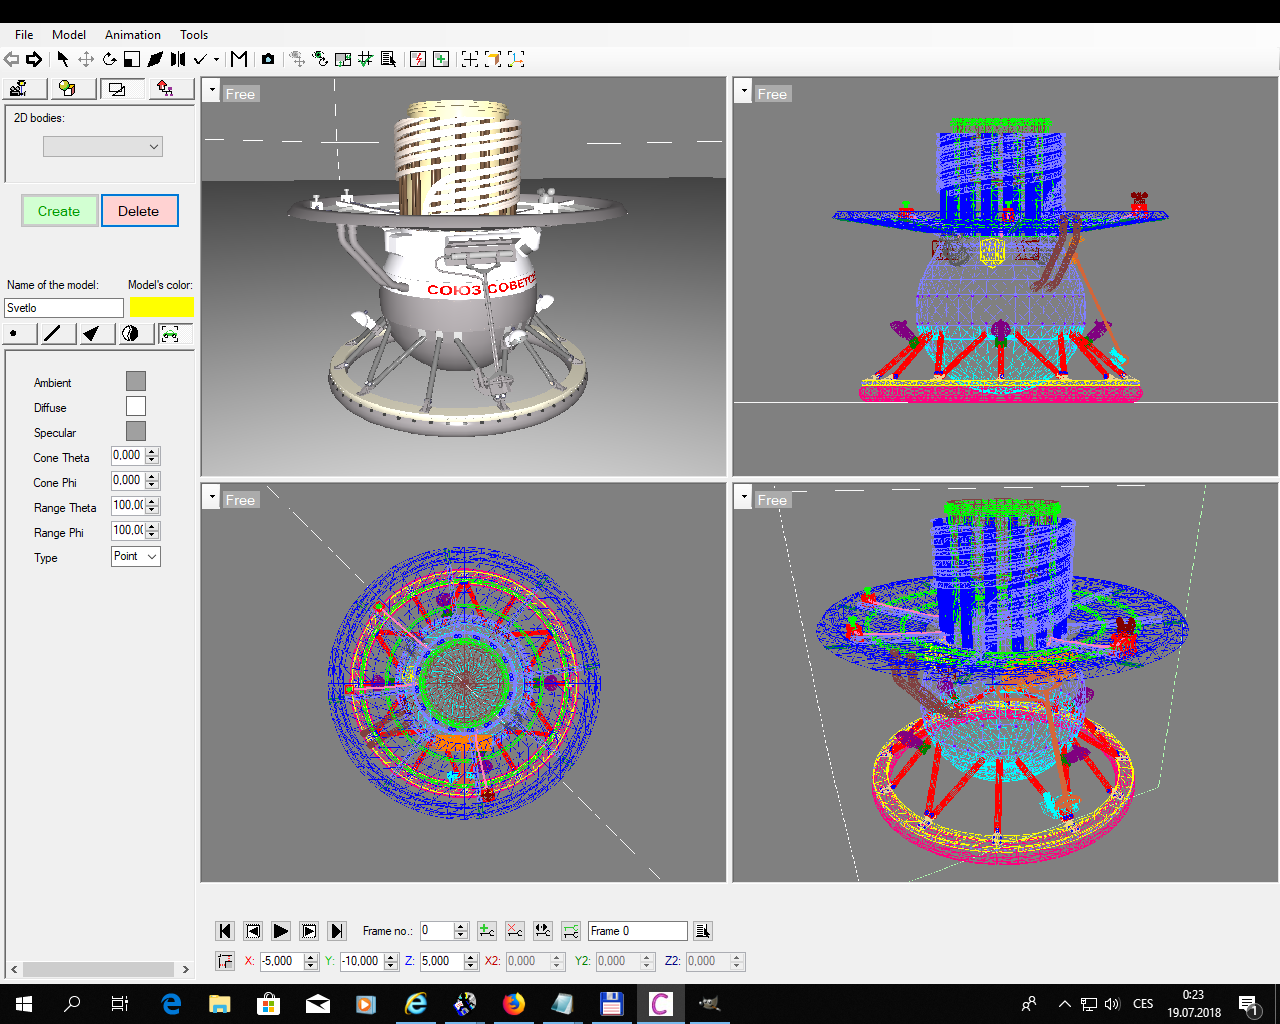Activate the rotate tool in toolbar
Viewport: 1280px width, 1024px height.
[x=109, y=59]
